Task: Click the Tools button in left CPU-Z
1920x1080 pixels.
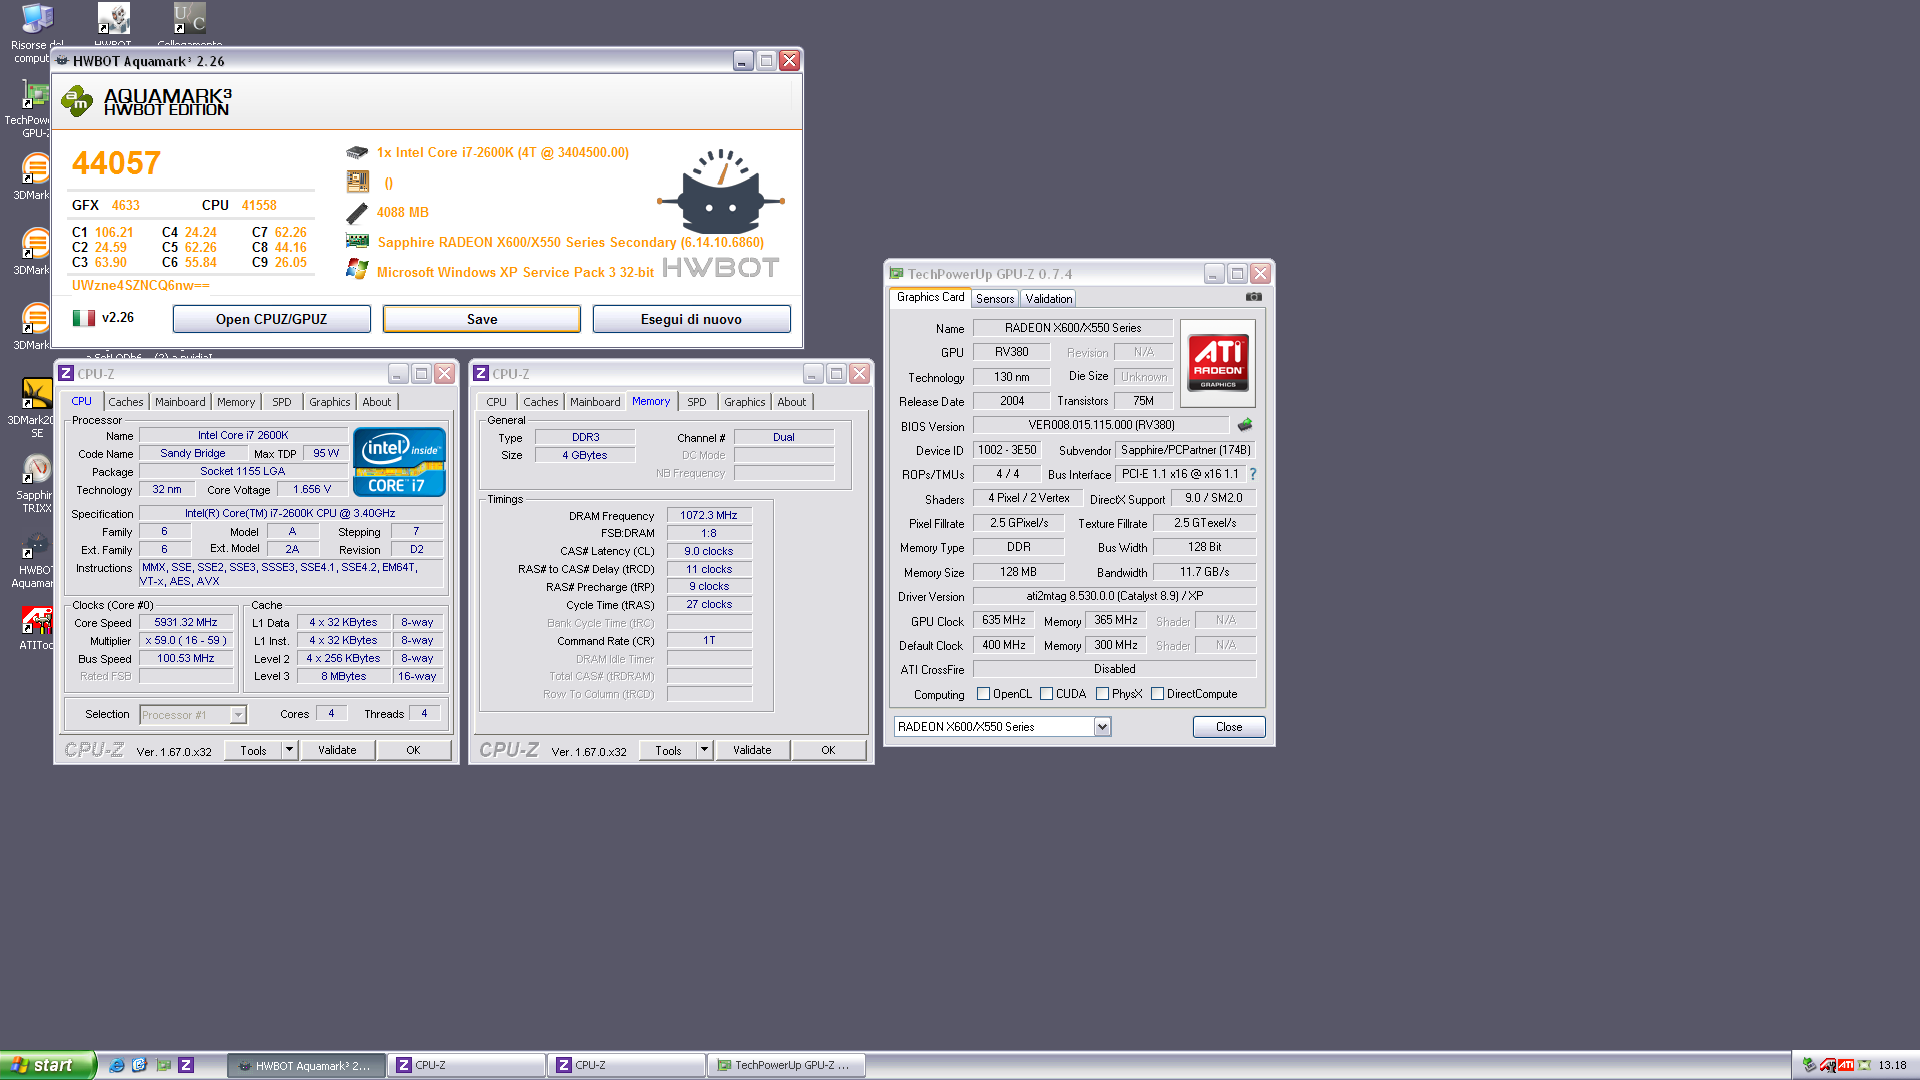Action: pyautogui.click(x=253, y=750)
